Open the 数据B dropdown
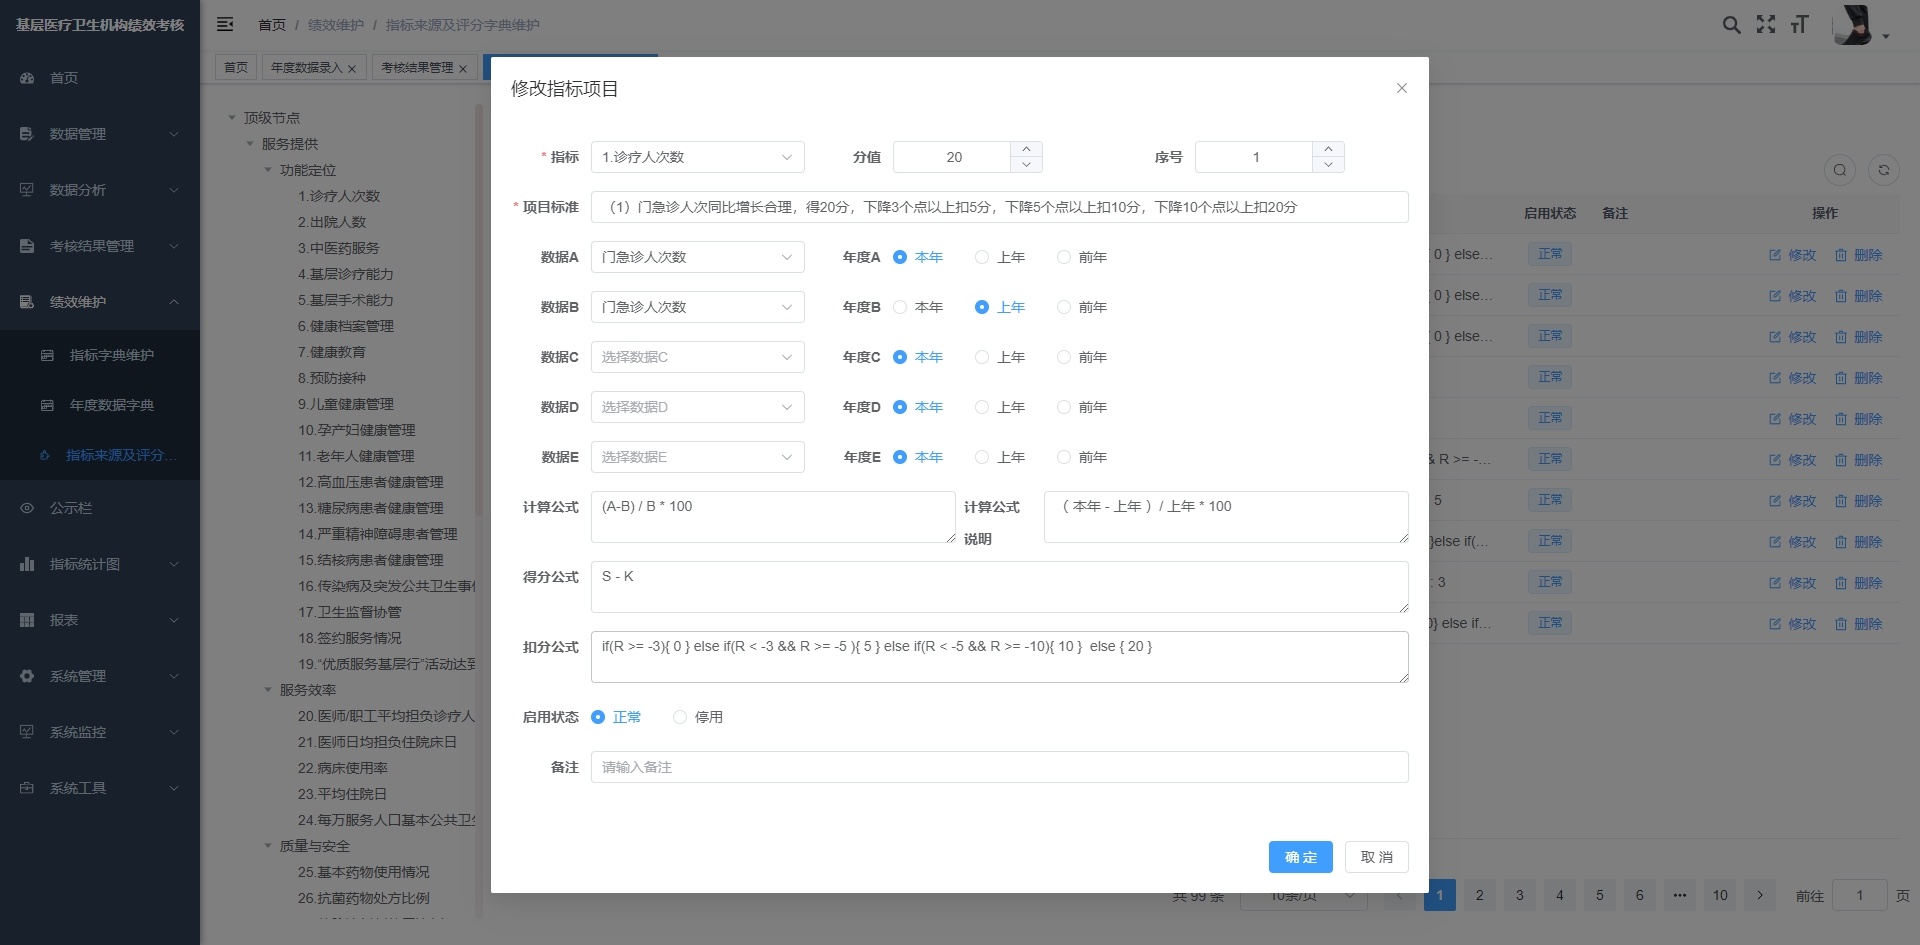 pyautogui.click(x=698, y=307)
